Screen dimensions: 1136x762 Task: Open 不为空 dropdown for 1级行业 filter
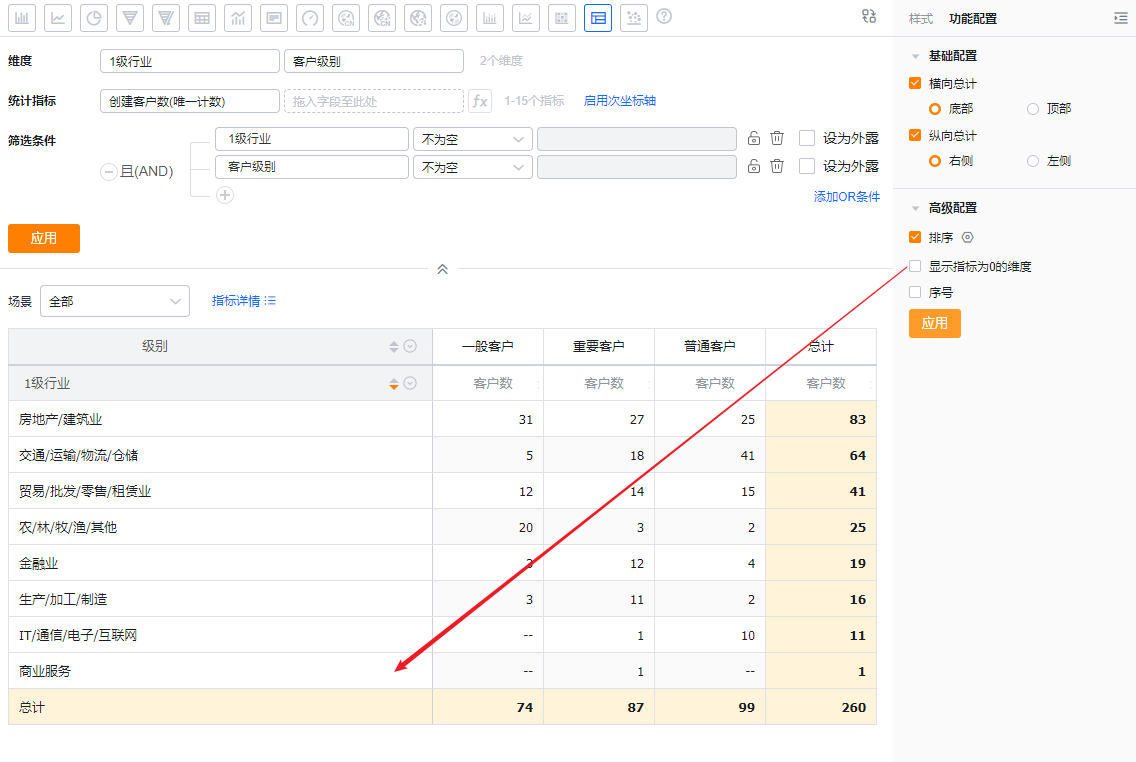coord(472,139)
